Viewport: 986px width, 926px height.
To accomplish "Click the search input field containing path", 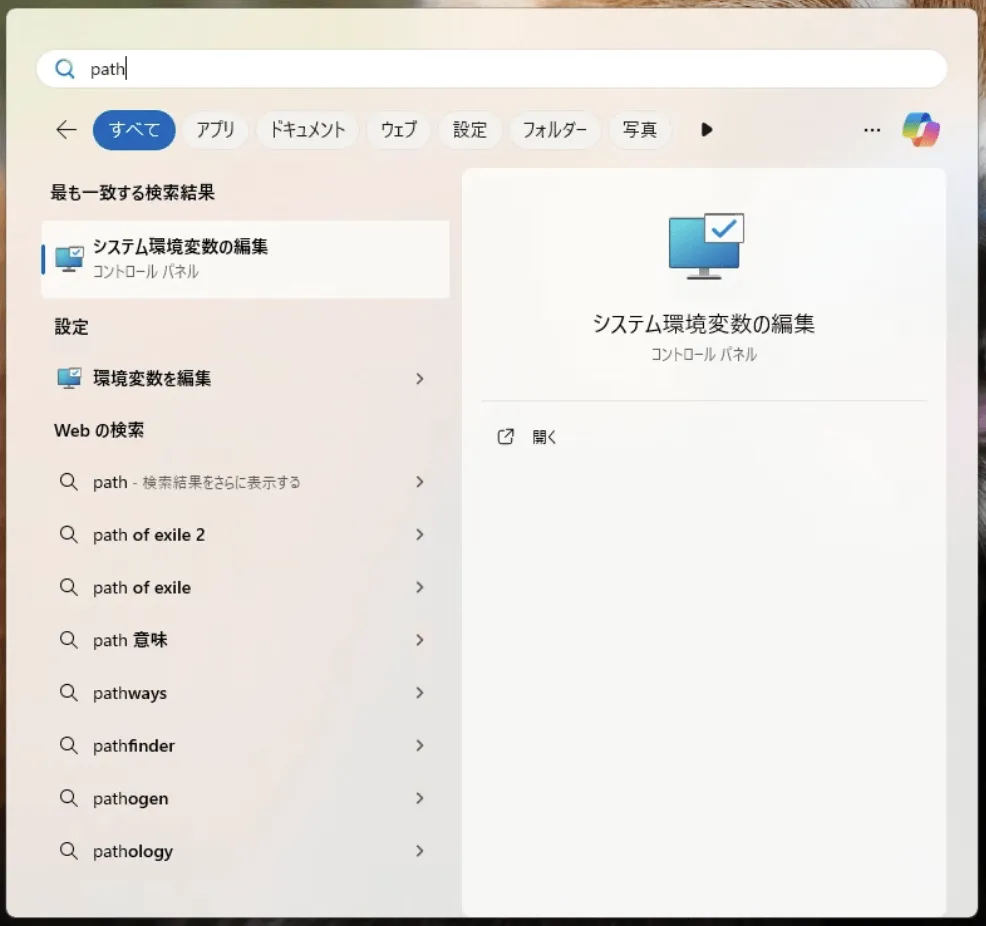I will click(492, 69).
